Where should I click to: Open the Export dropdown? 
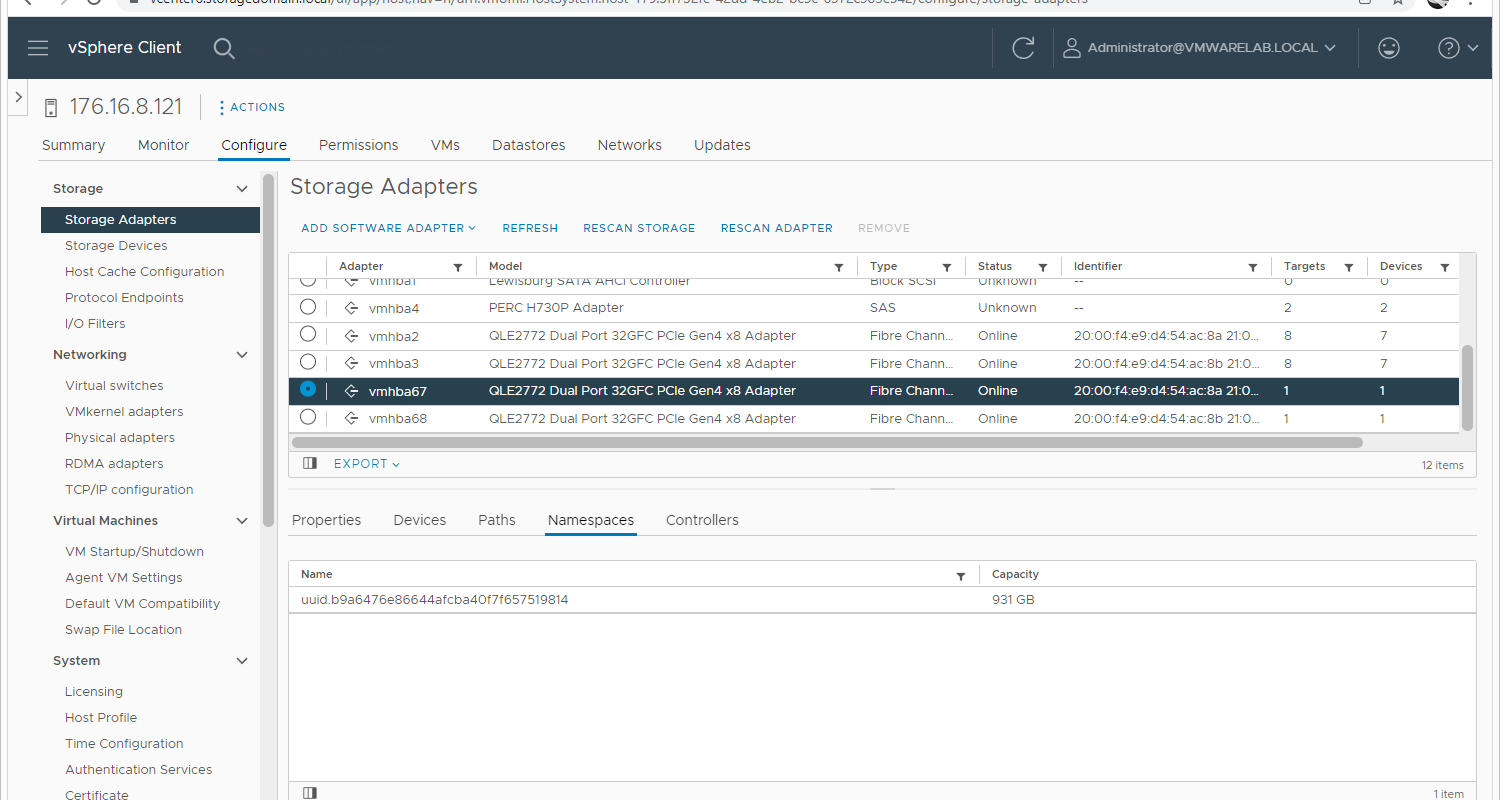(367, 464)
